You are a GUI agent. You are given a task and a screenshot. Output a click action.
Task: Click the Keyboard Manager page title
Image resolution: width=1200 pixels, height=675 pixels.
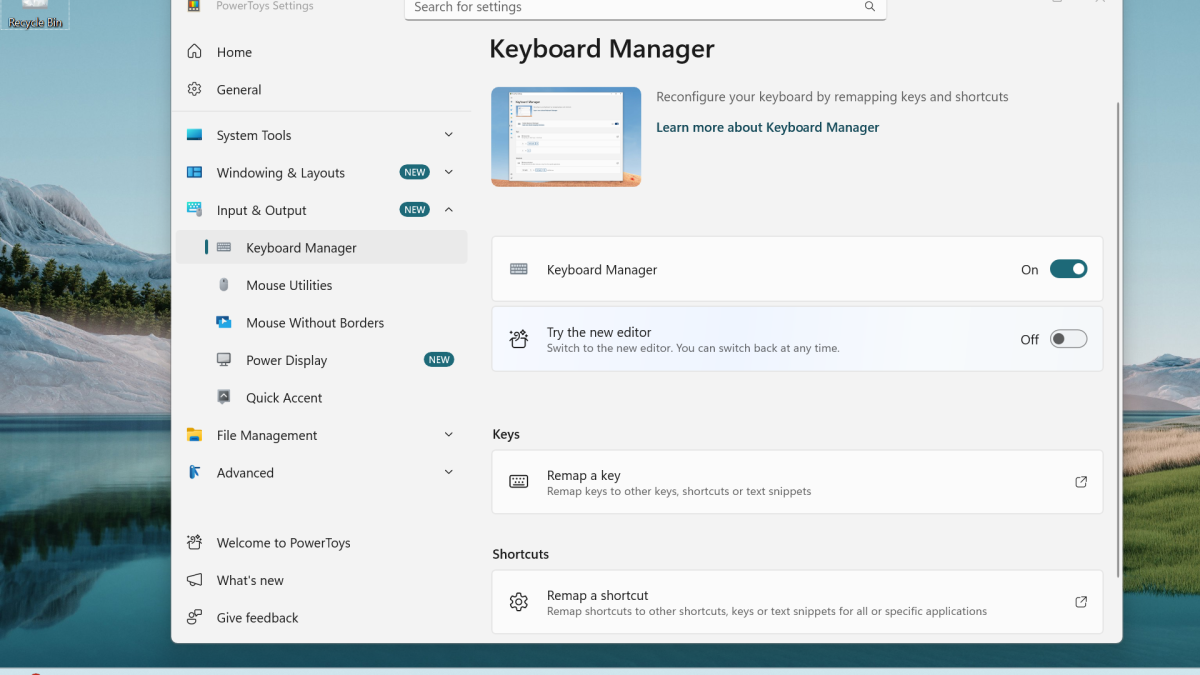(x=602, y=48)
